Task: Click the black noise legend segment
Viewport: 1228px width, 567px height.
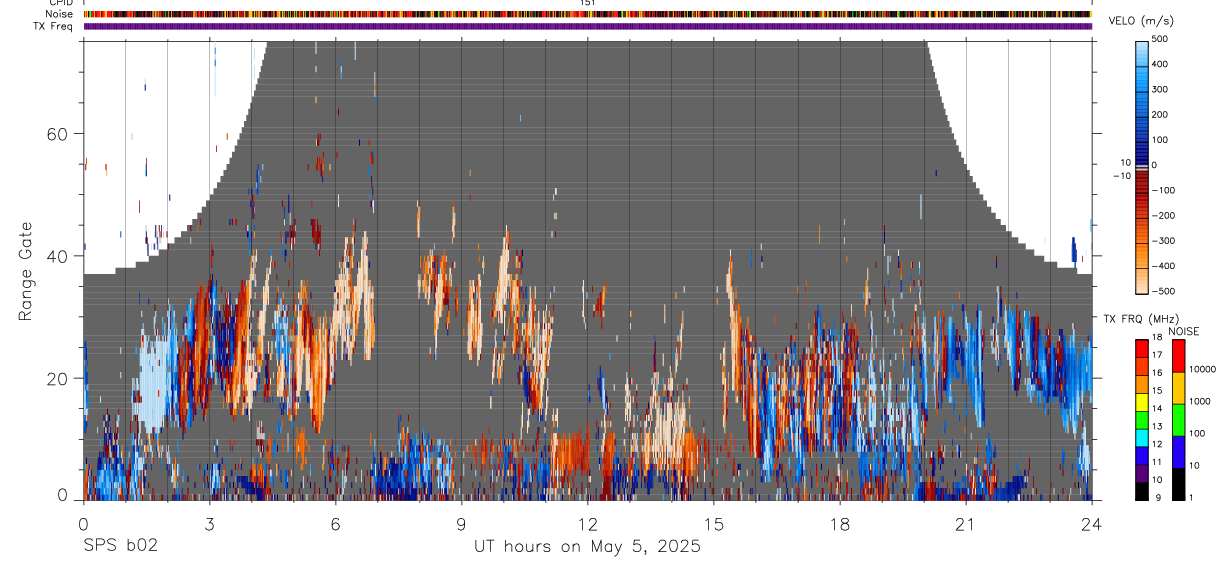Action: [1178, 483]
